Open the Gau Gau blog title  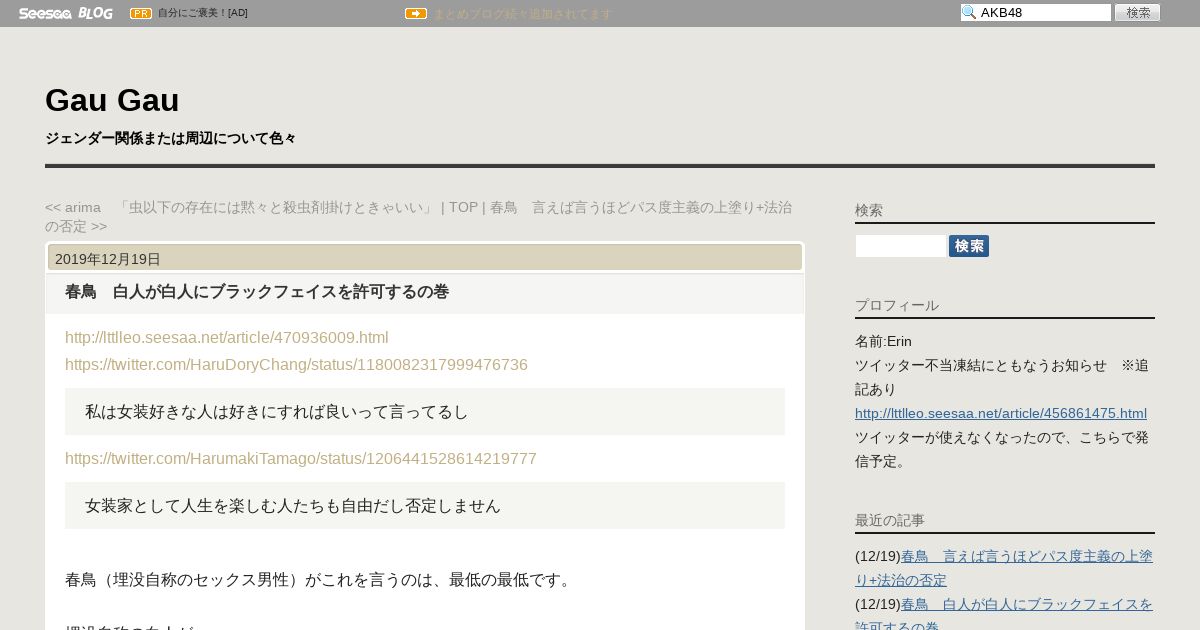tap(112, 100)
